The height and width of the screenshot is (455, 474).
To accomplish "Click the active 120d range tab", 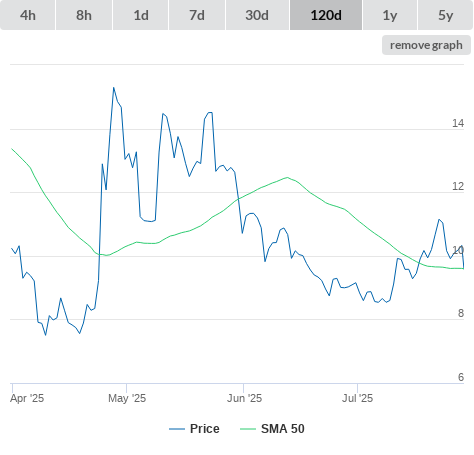I will 326,15.
